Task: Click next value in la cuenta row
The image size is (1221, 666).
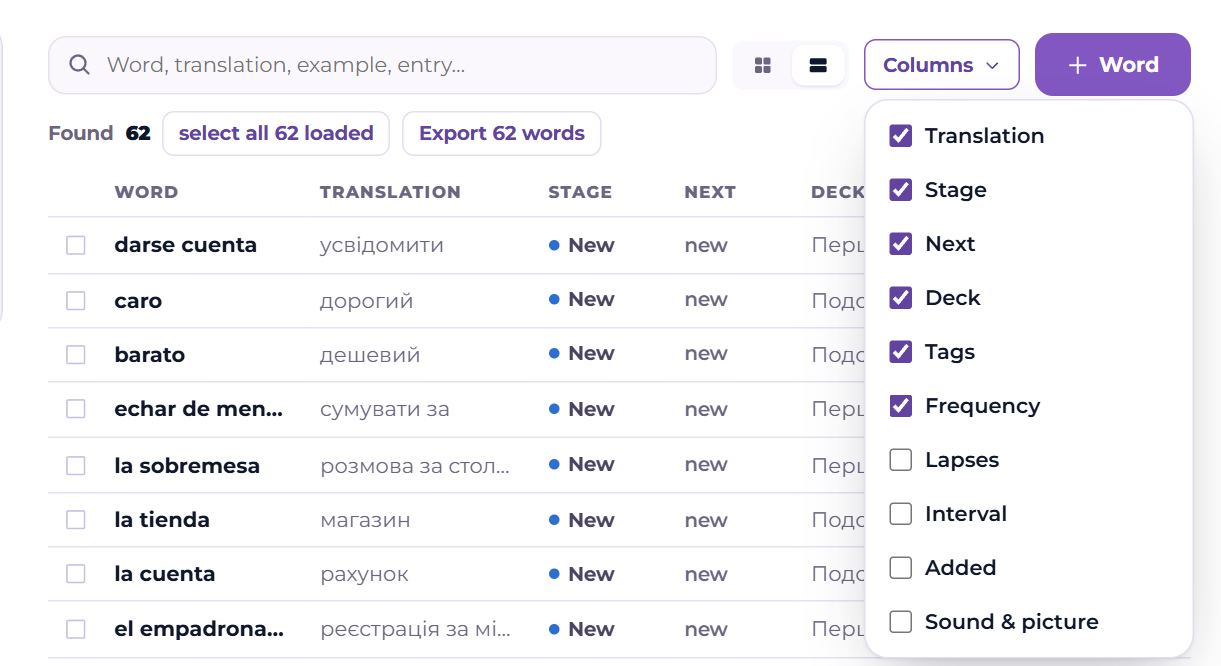Action: click(x=706, y=574)
